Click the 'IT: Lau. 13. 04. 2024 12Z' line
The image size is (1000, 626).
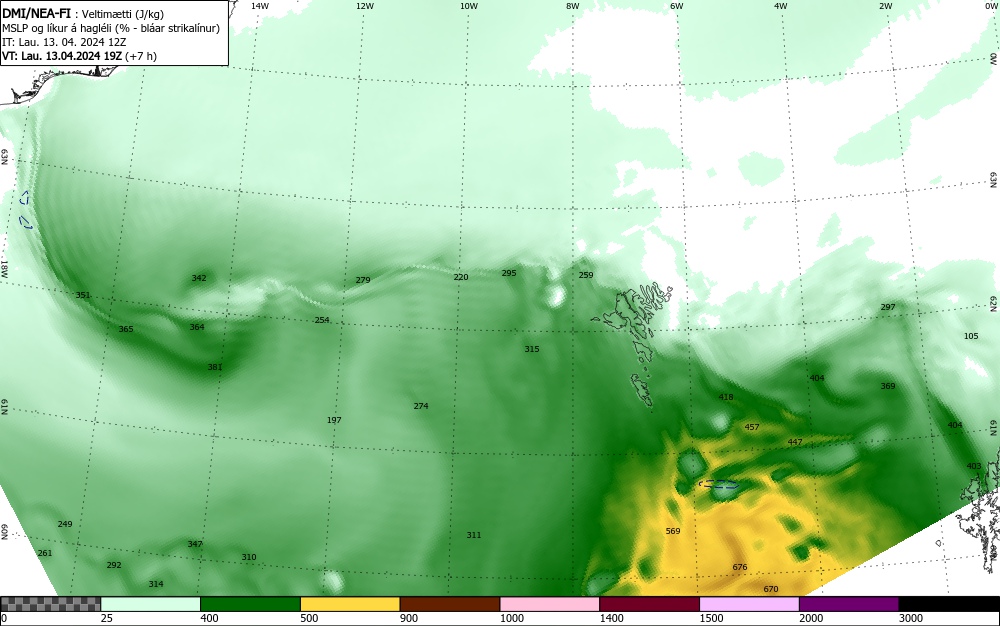(64, 42)
